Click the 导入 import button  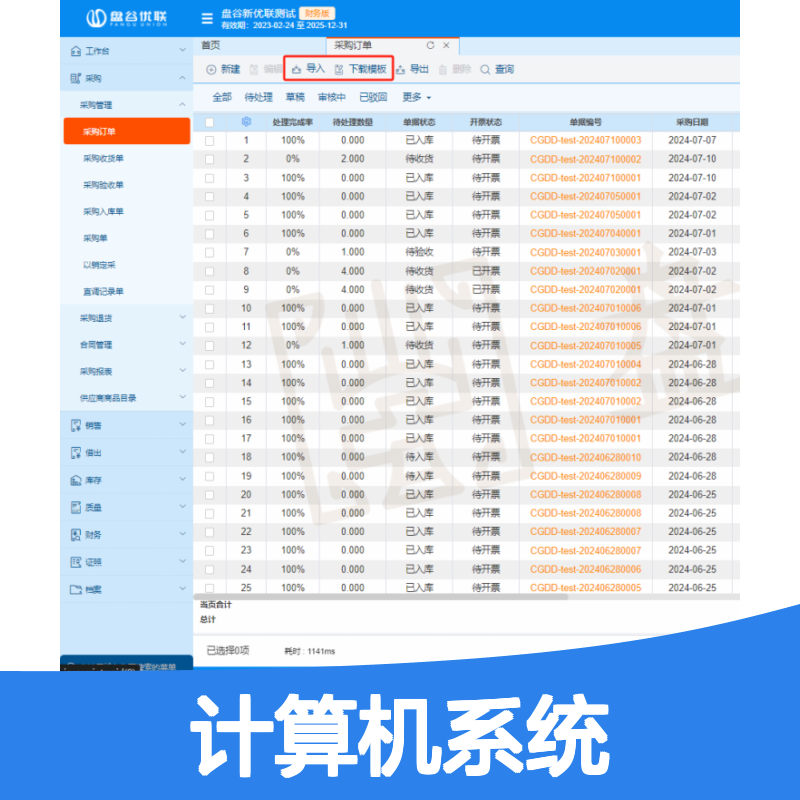click(308, 69)
